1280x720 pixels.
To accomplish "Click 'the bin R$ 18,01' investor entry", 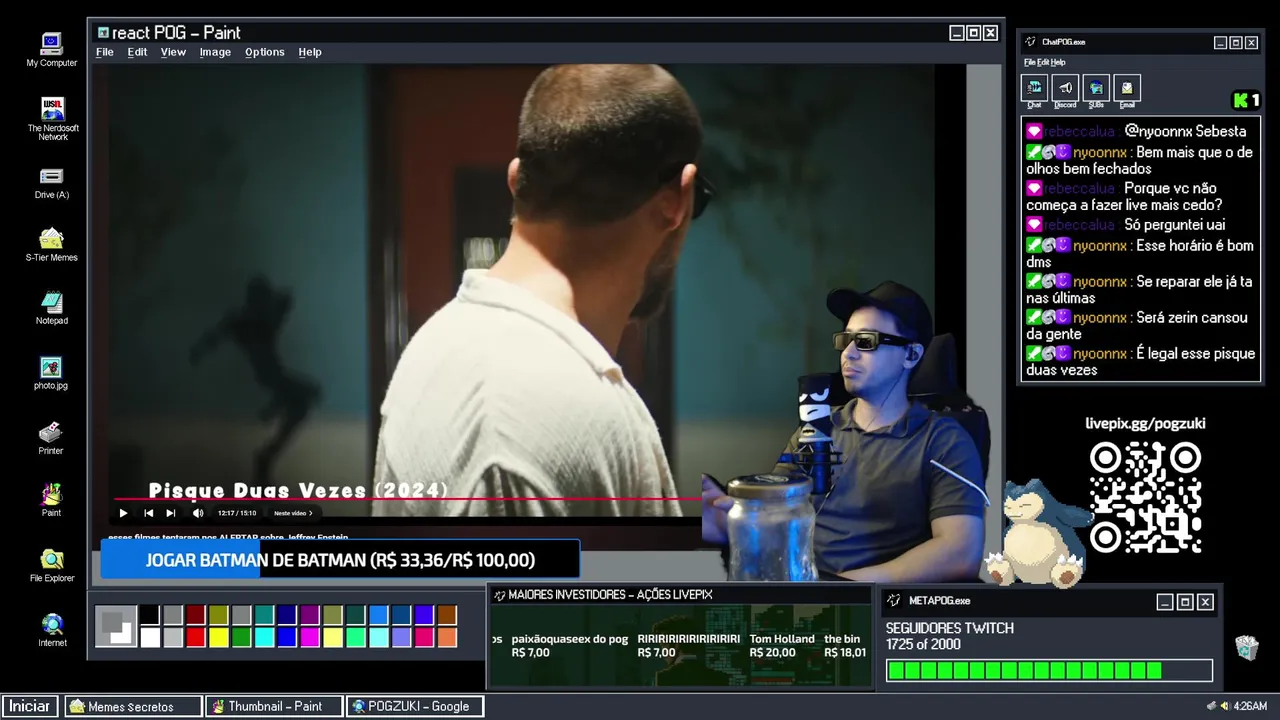I will tap(844, 646).
